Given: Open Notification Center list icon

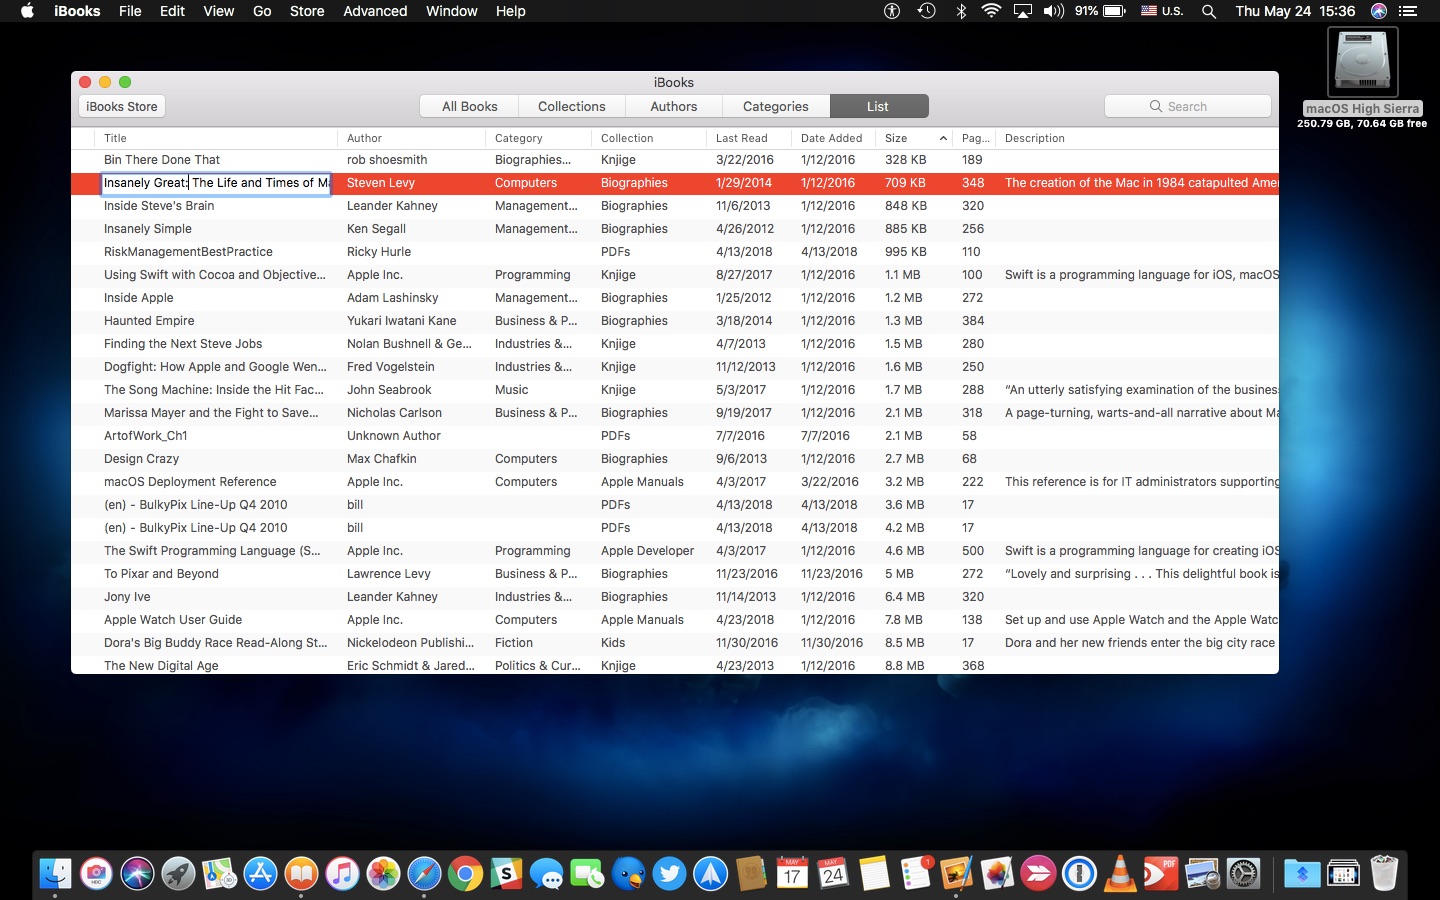Looking at the screenshot, I should [1408, 11].
